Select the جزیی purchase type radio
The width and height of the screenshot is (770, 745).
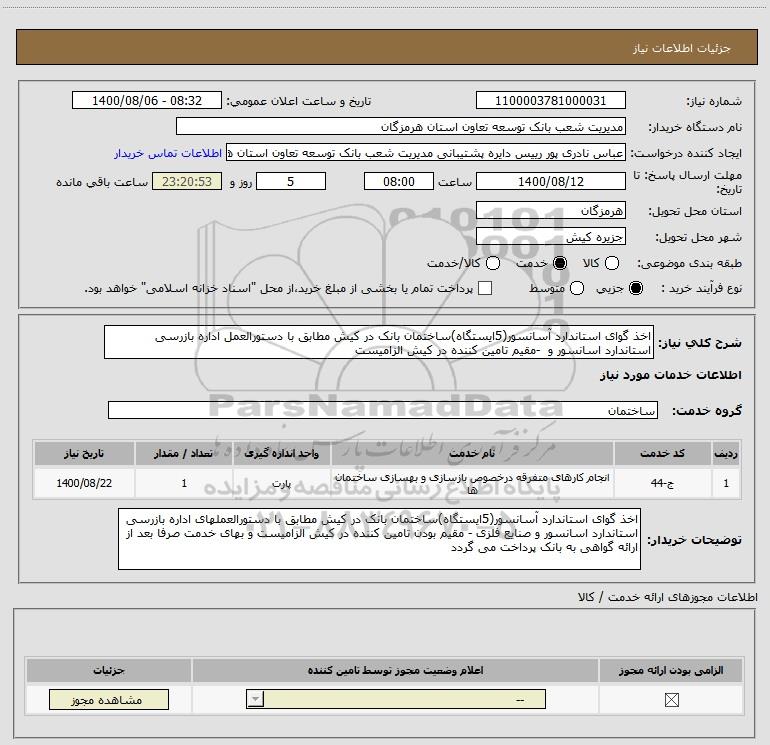636,288
